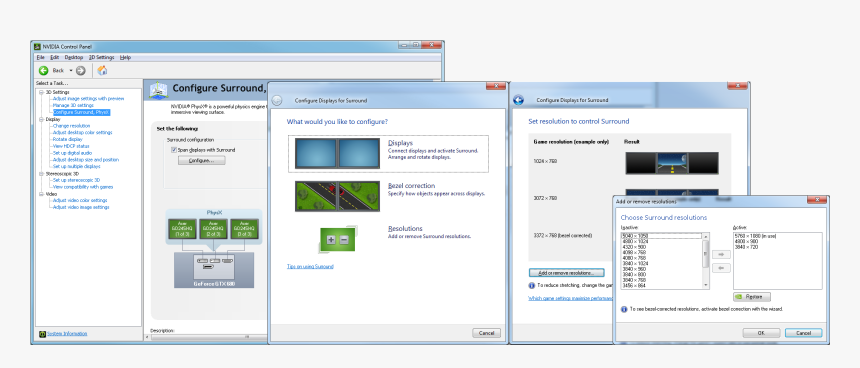Click Cancel in Add or remove resolutions
860x368 pixels.
pyautogui.click(x=804, y=333)
